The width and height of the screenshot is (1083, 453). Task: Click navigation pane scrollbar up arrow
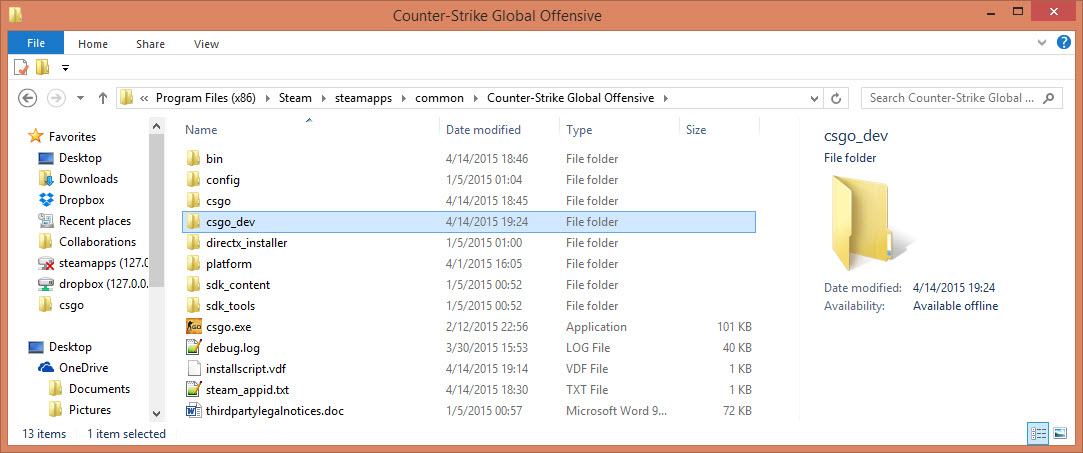[157, 127]
